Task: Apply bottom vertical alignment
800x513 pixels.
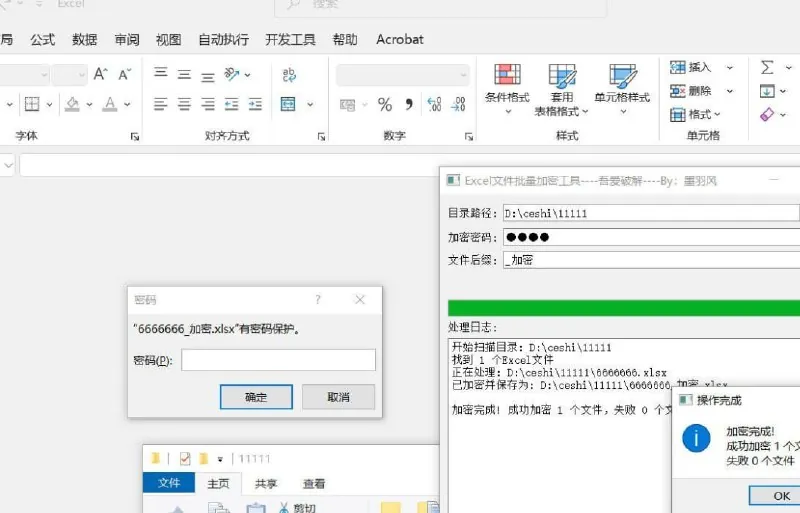Action: (x=208, y=77)
